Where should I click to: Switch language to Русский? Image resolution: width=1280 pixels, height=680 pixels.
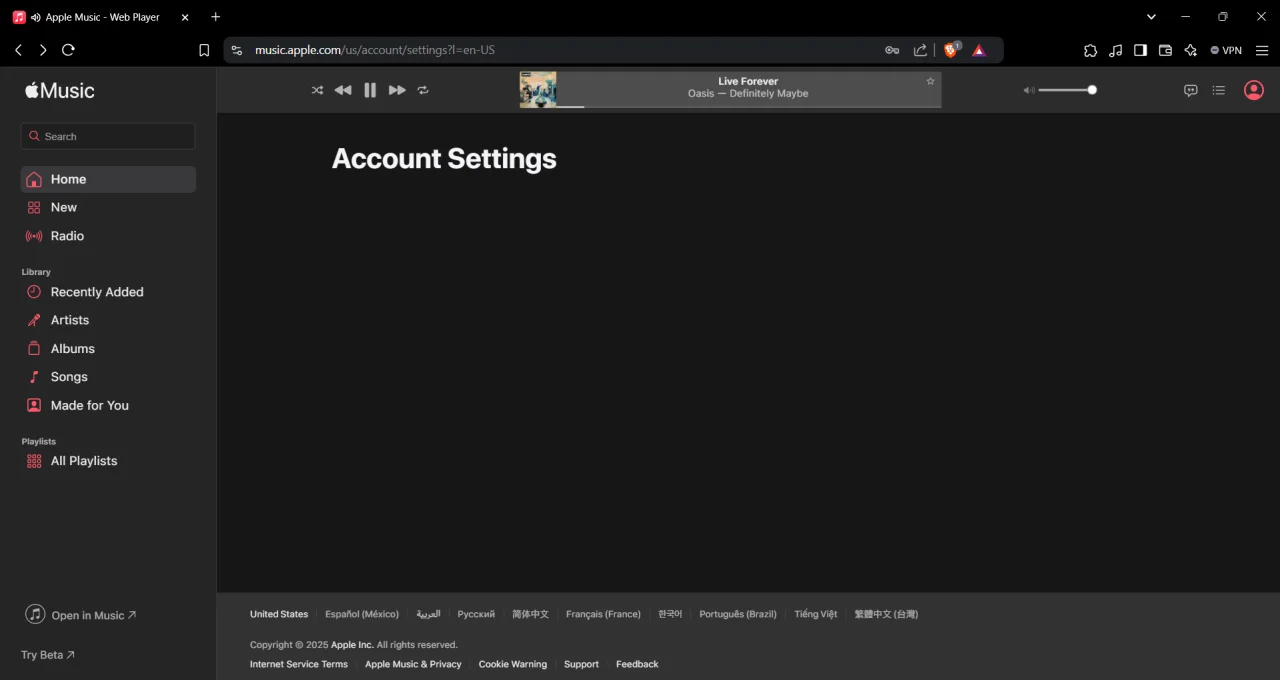tap(476, 614)
